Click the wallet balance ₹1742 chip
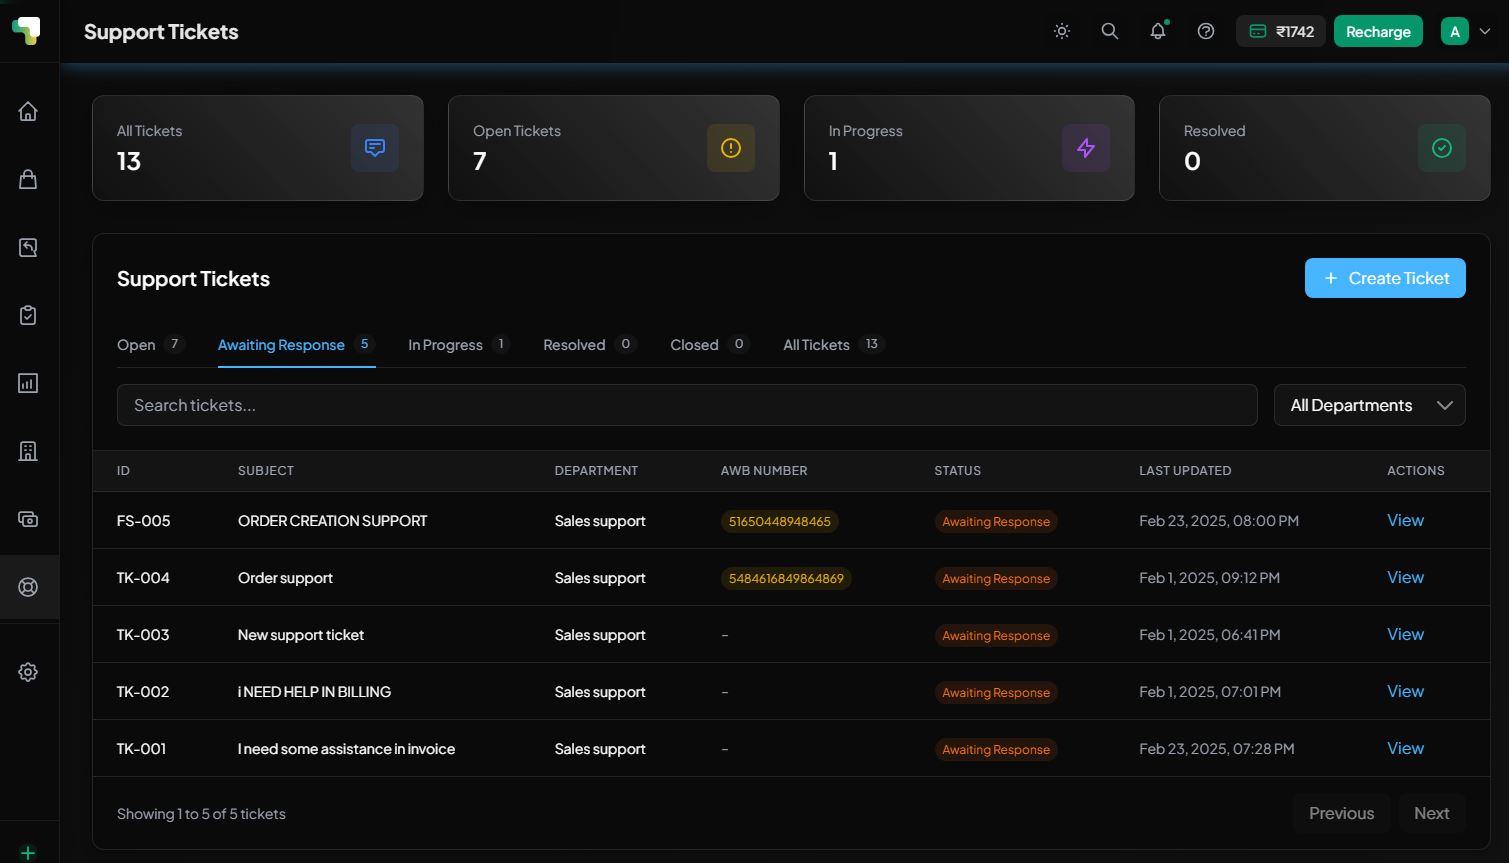Image resolution: width=1509 pixels, height=863 pixels. pos(1281,31)
